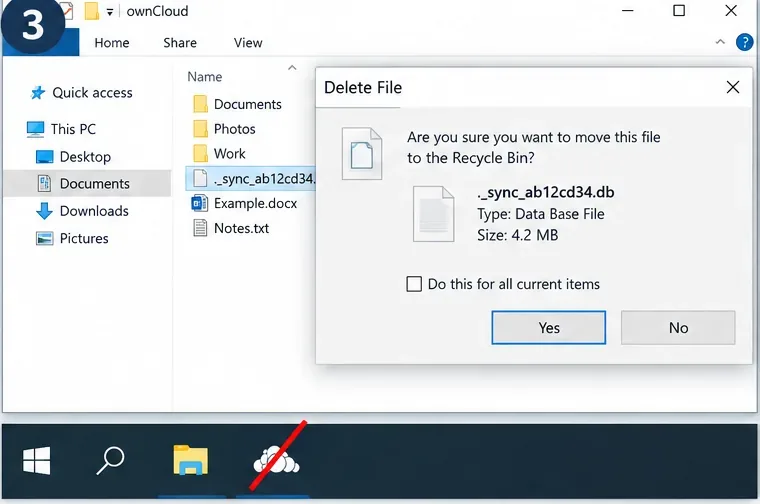Collapse the ribbon with the chevron arrow
Viewport: 760px width, 504px height.
720,42
